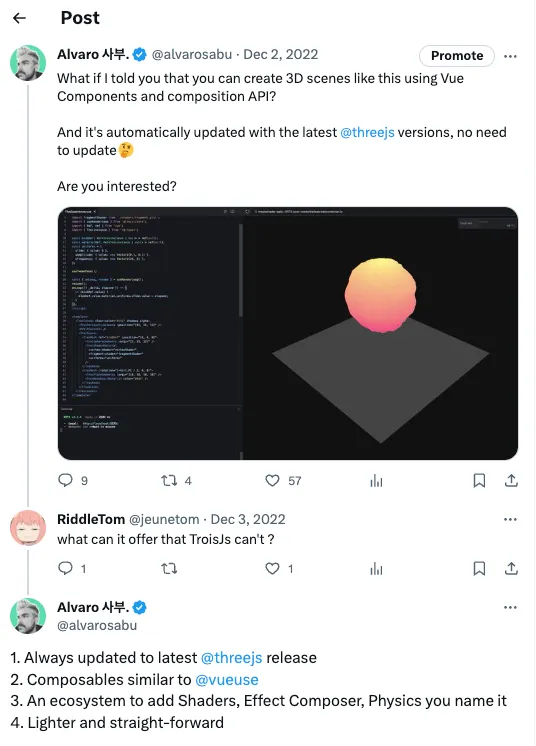This screenshot has width=536, height=746.
Task: View analytics icon on main post
Action: click(376, 481)
